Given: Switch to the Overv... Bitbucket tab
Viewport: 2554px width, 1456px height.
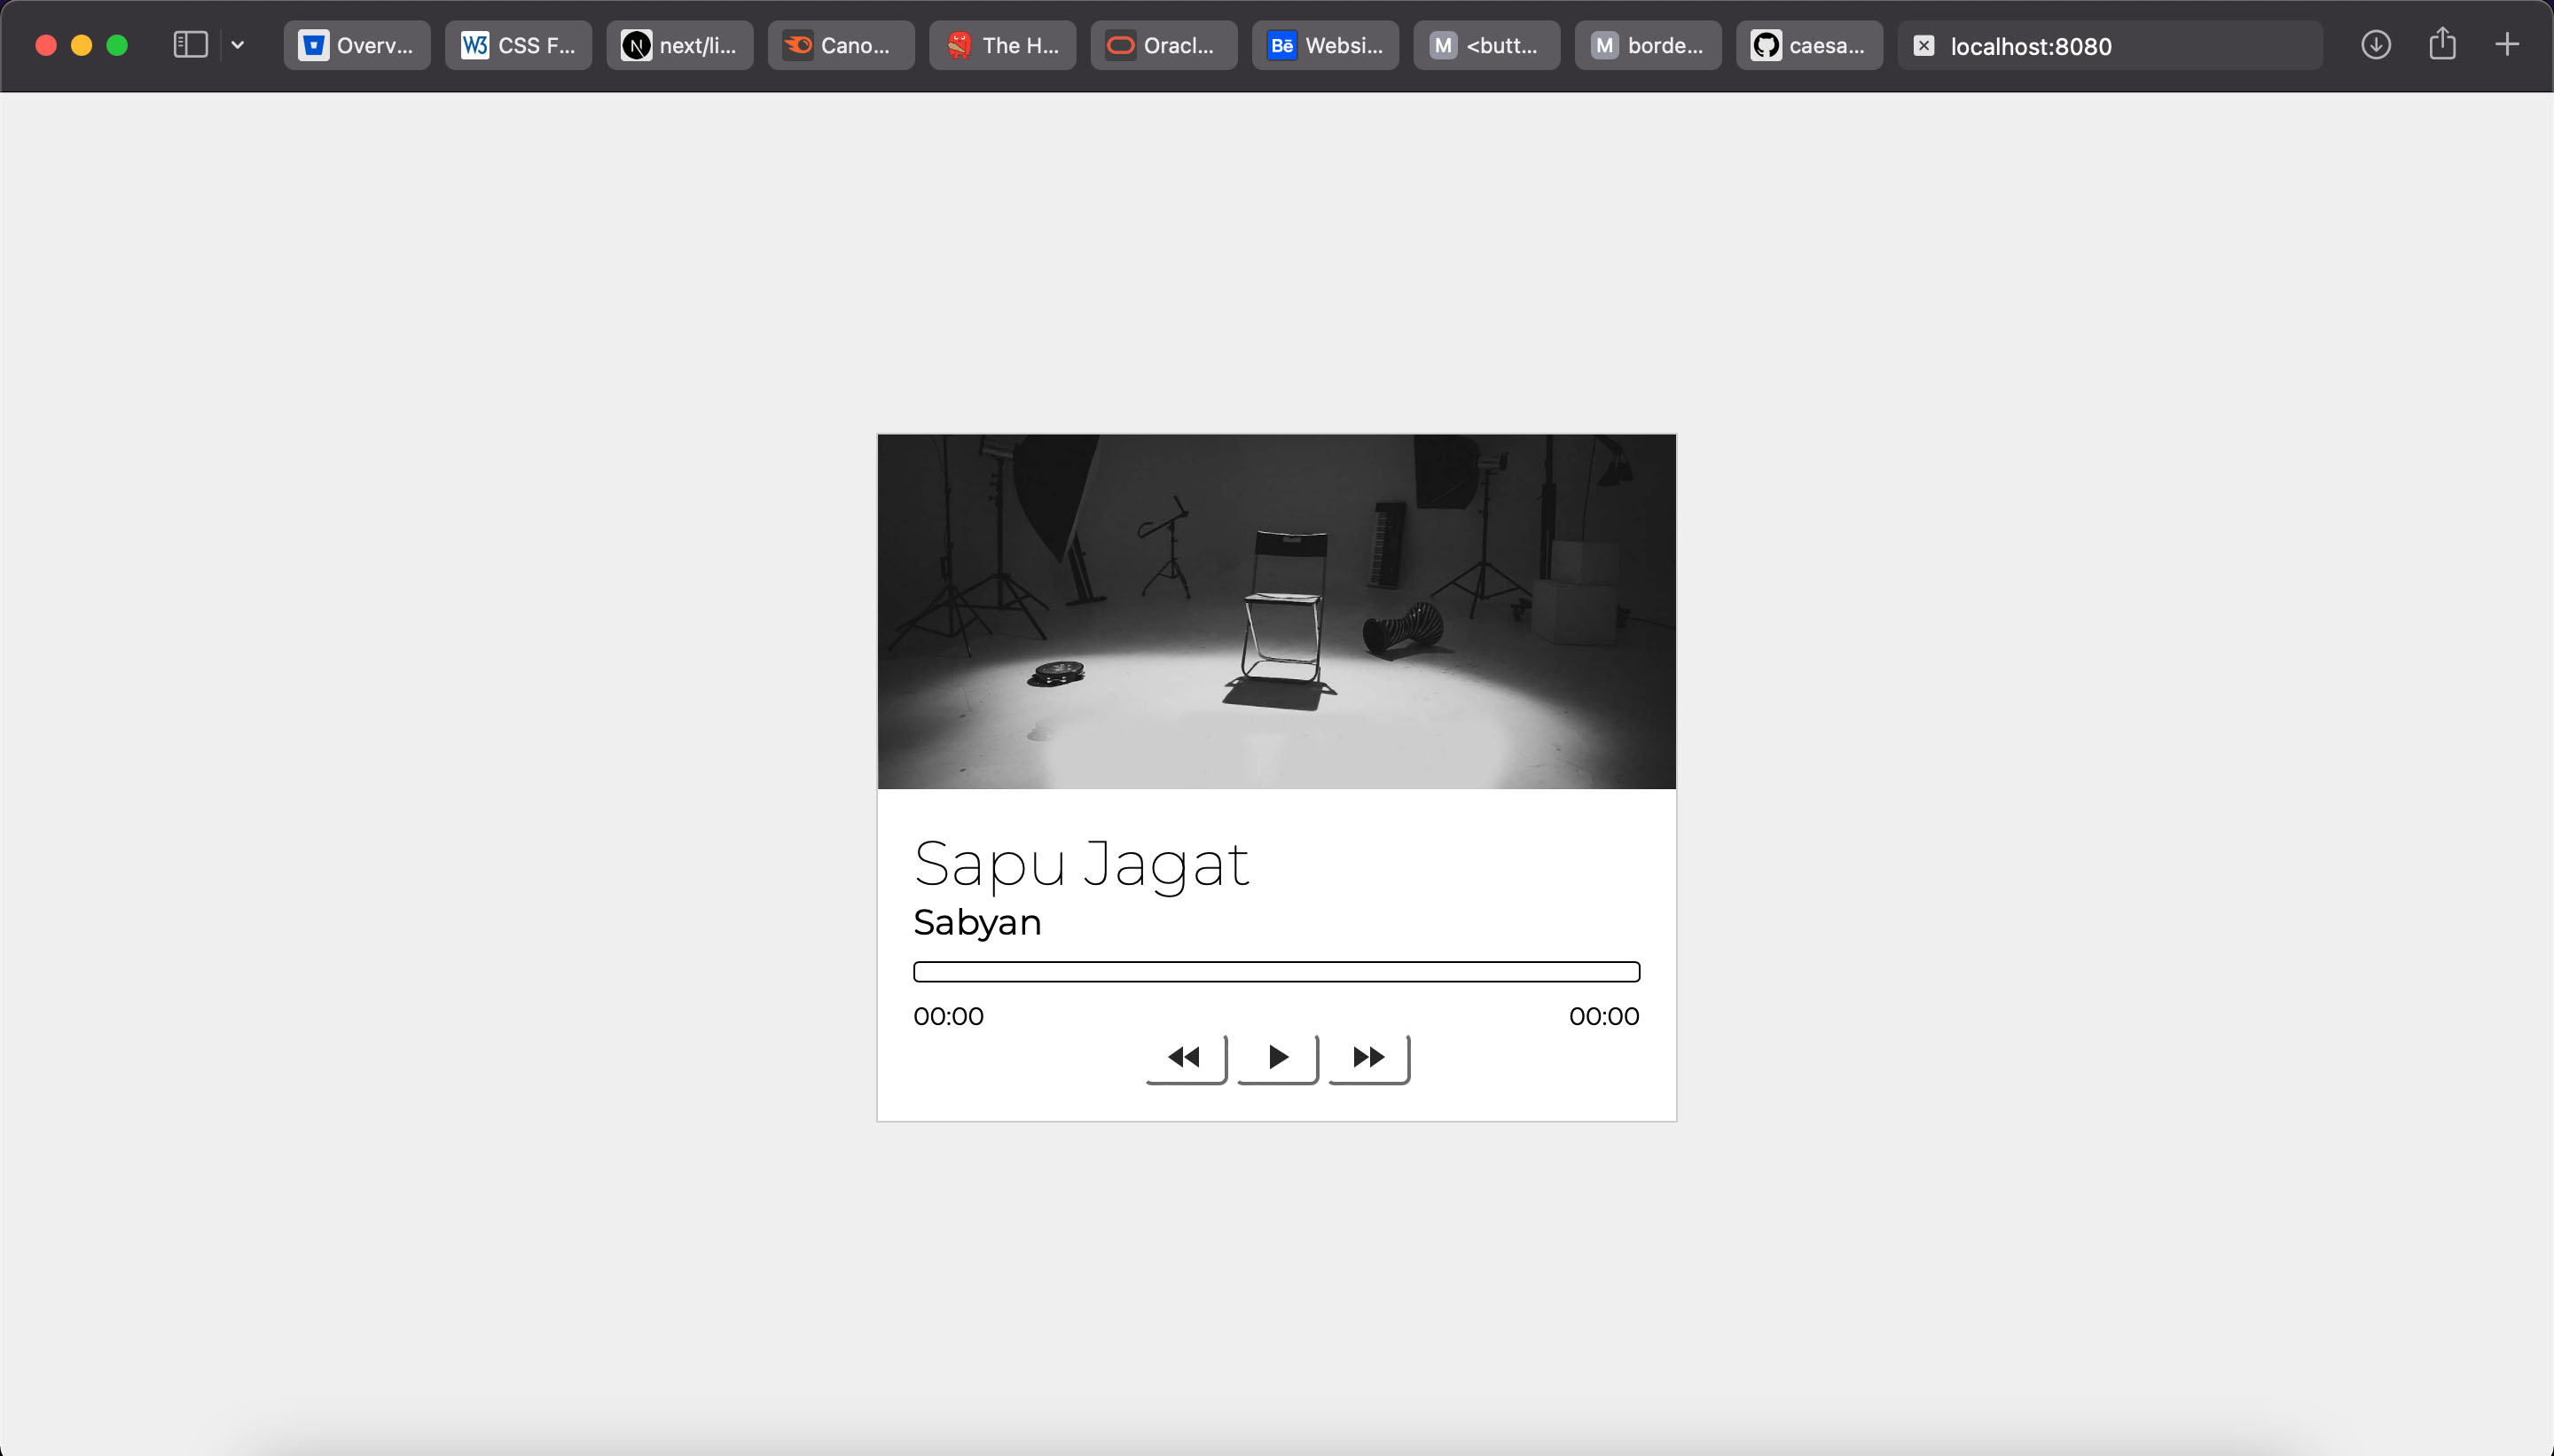Looking at the screenshot, I should coord(357,45).
